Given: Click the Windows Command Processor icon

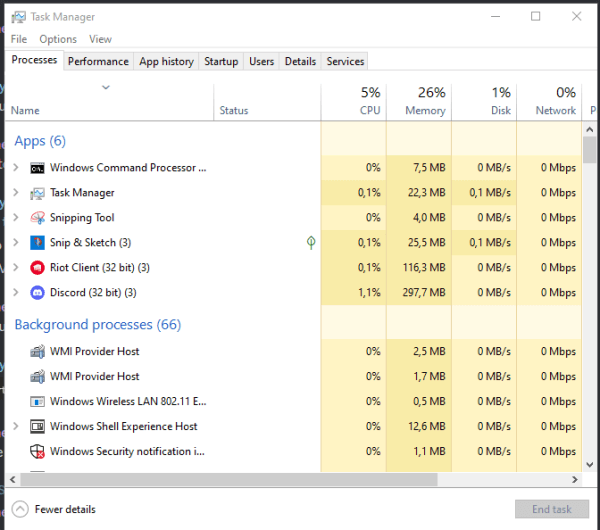Looking at the screenshot, I should pos(37,168).
